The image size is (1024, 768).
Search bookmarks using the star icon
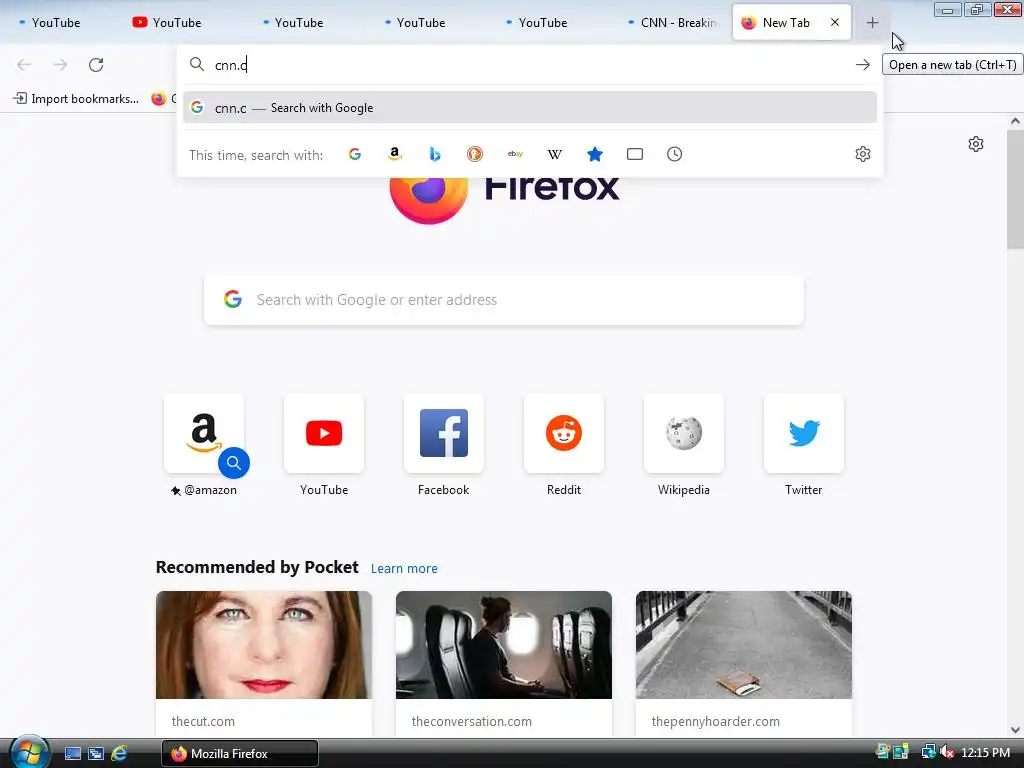(594, 154)
